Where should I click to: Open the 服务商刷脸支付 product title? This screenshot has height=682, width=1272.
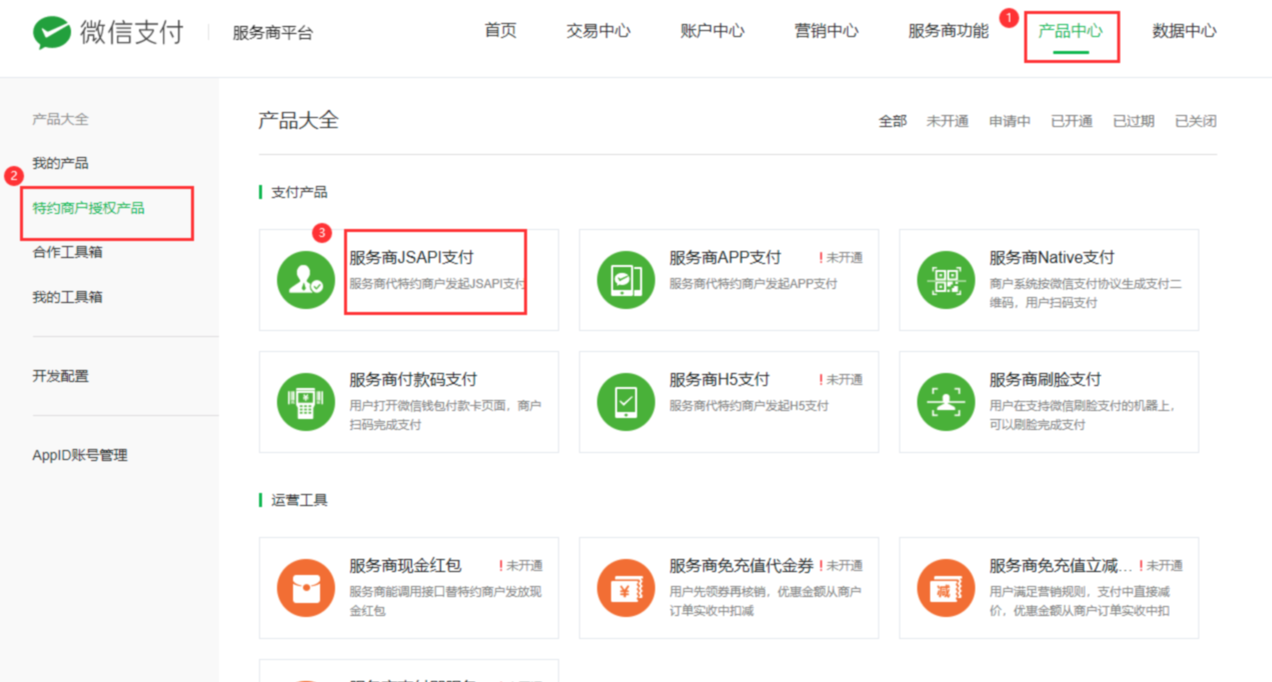coord(1045,380)
